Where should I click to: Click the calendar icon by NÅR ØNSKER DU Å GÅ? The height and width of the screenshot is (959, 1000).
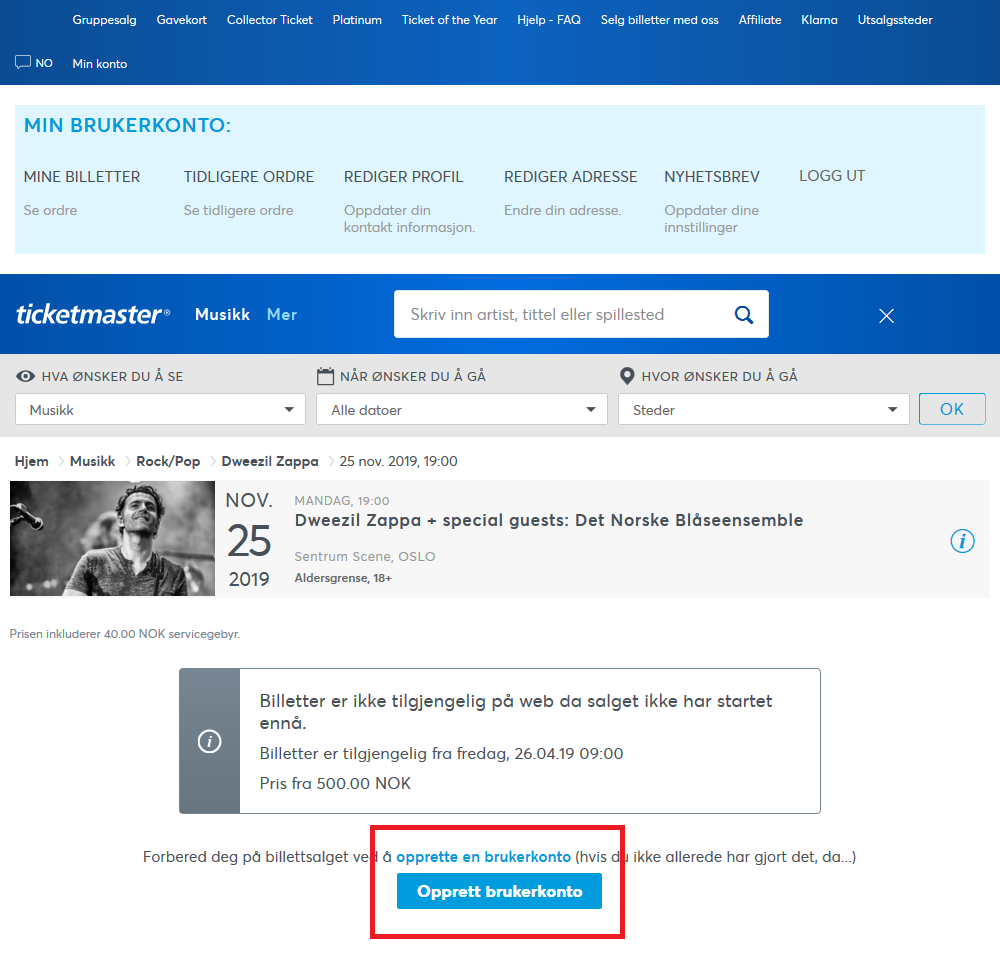click(325, 376)
